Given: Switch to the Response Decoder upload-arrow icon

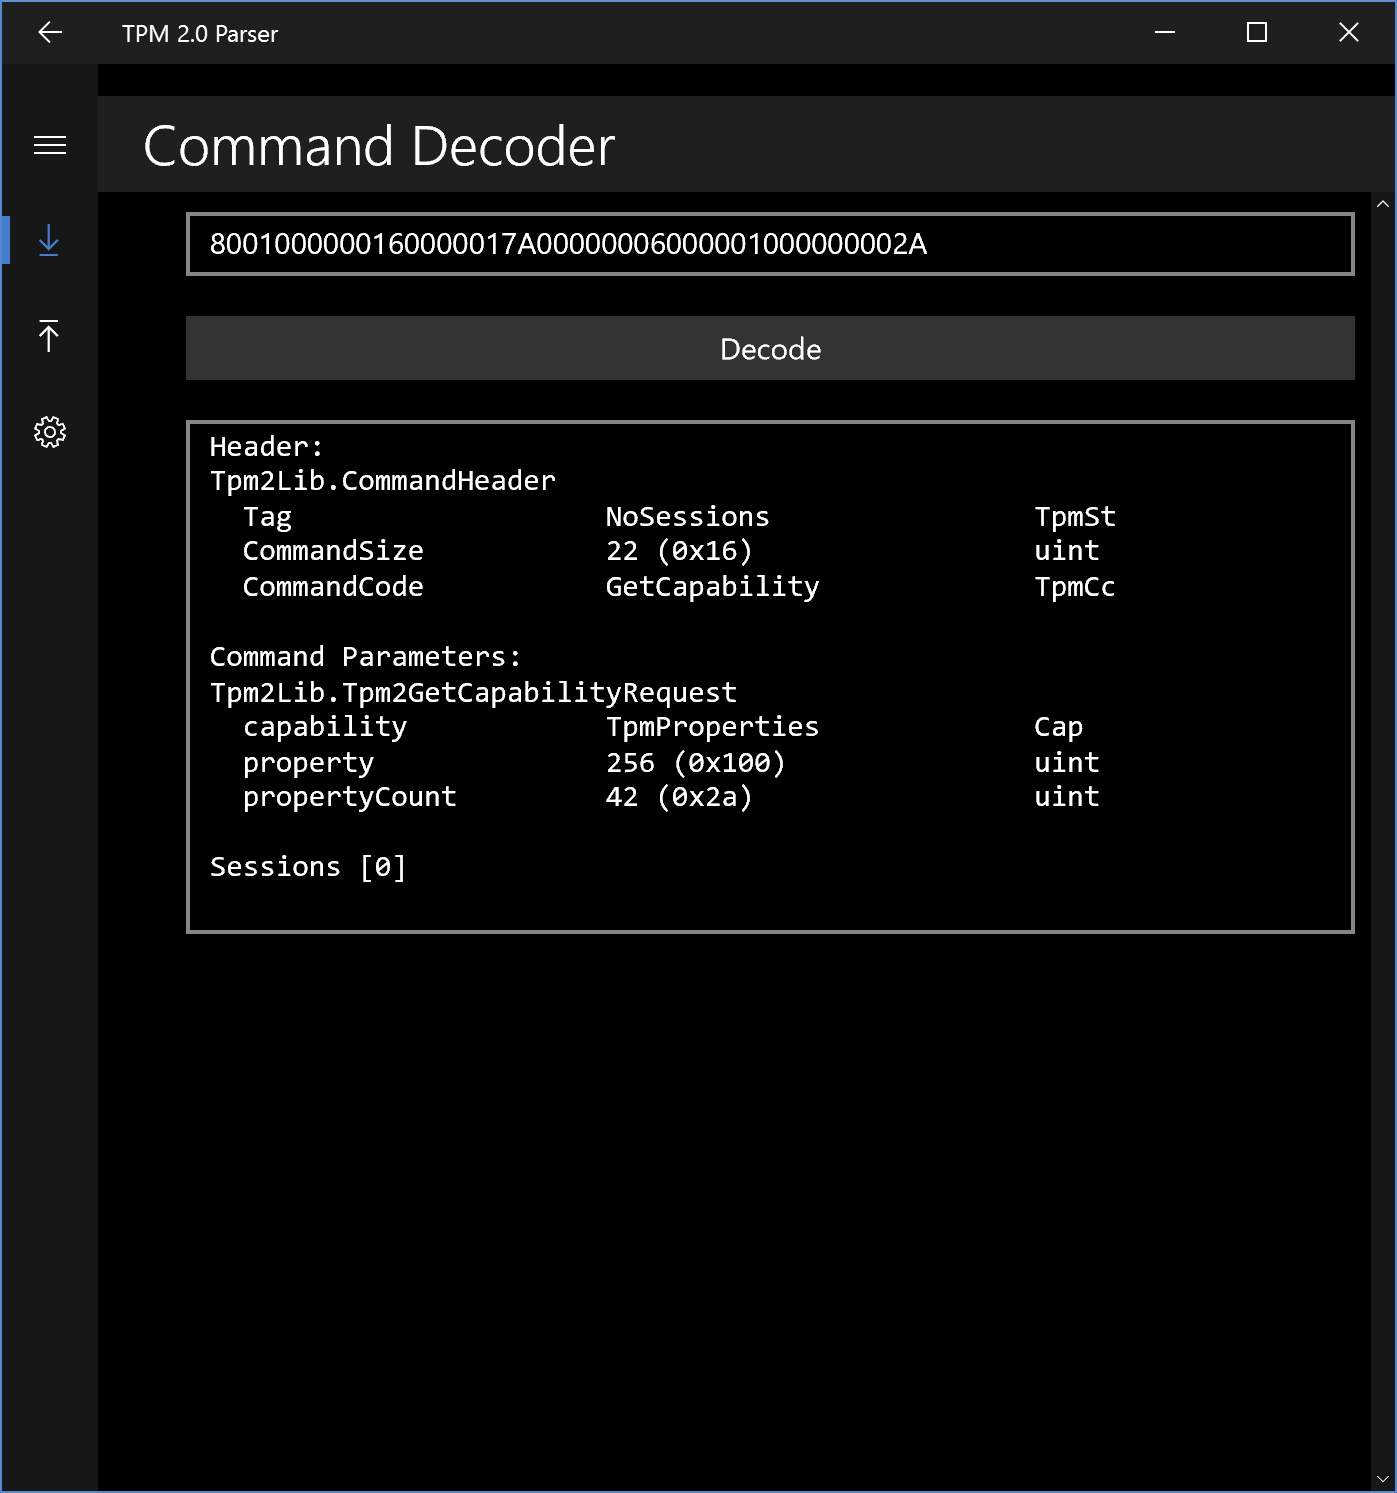Looking at the screenshot, I should coord(49,336).
